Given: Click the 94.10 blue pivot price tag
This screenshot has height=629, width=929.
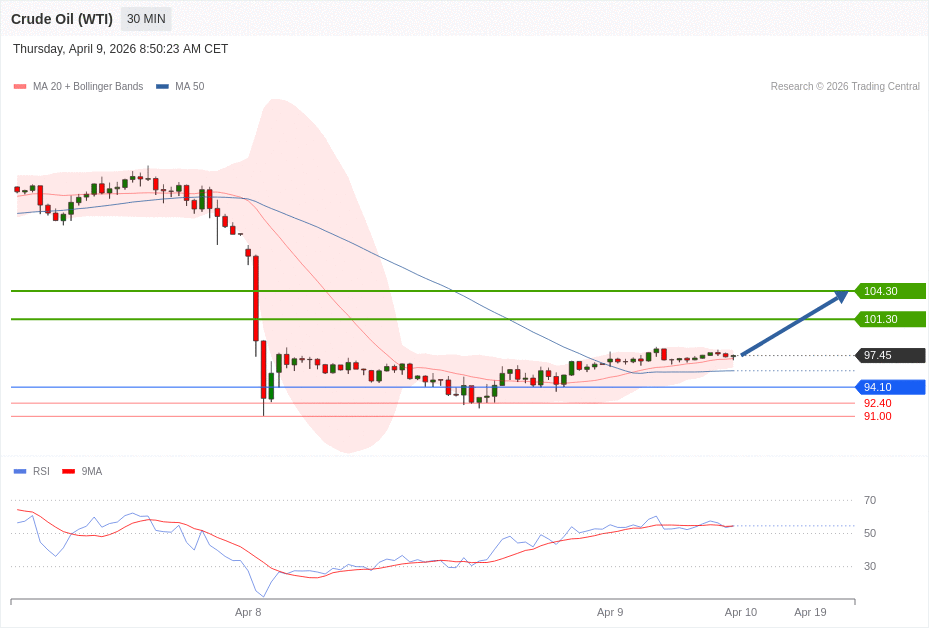Looking at the screenshot, I should click(x=889, y=387).
